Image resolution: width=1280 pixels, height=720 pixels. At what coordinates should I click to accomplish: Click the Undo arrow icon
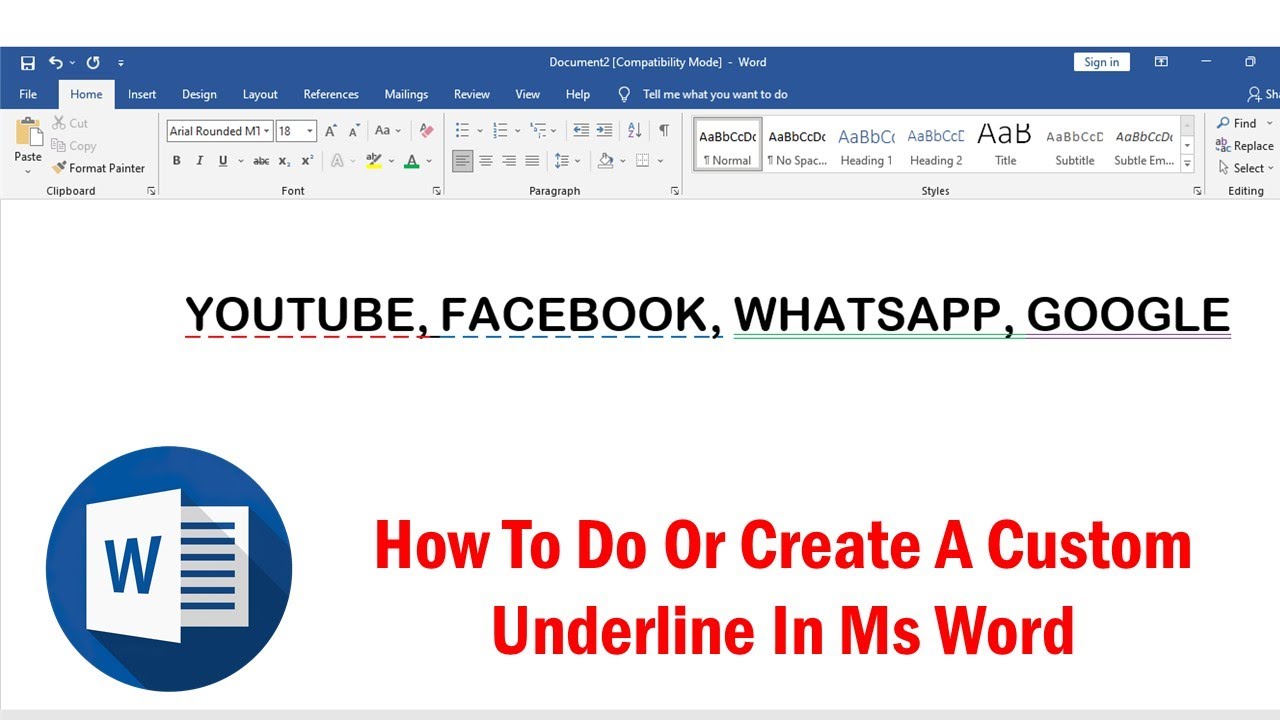(x=56, y=62)
